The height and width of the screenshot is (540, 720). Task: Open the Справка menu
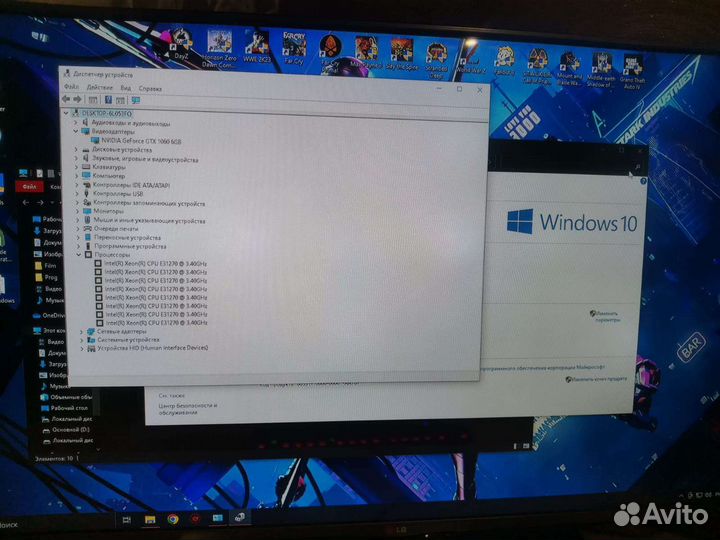[x=150, y=89]
